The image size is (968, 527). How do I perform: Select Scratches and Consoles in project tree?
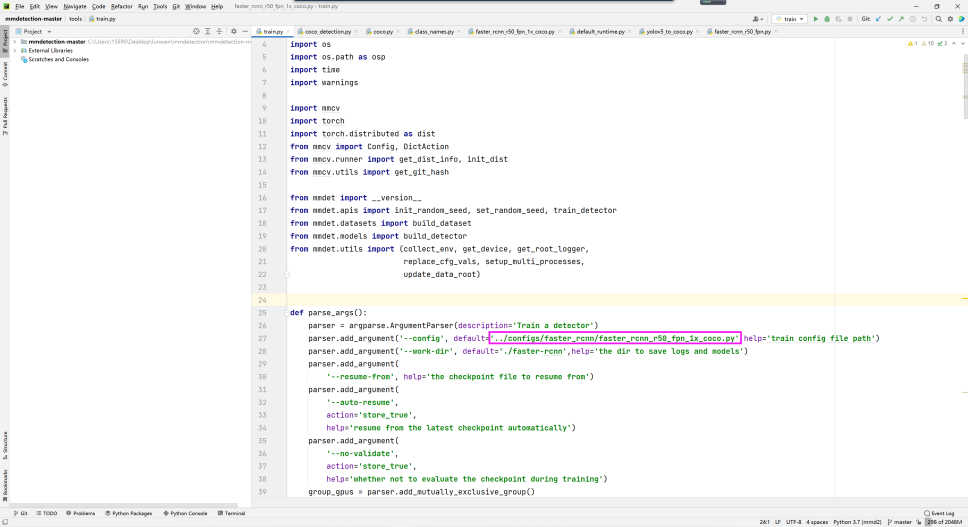point(59,59)
